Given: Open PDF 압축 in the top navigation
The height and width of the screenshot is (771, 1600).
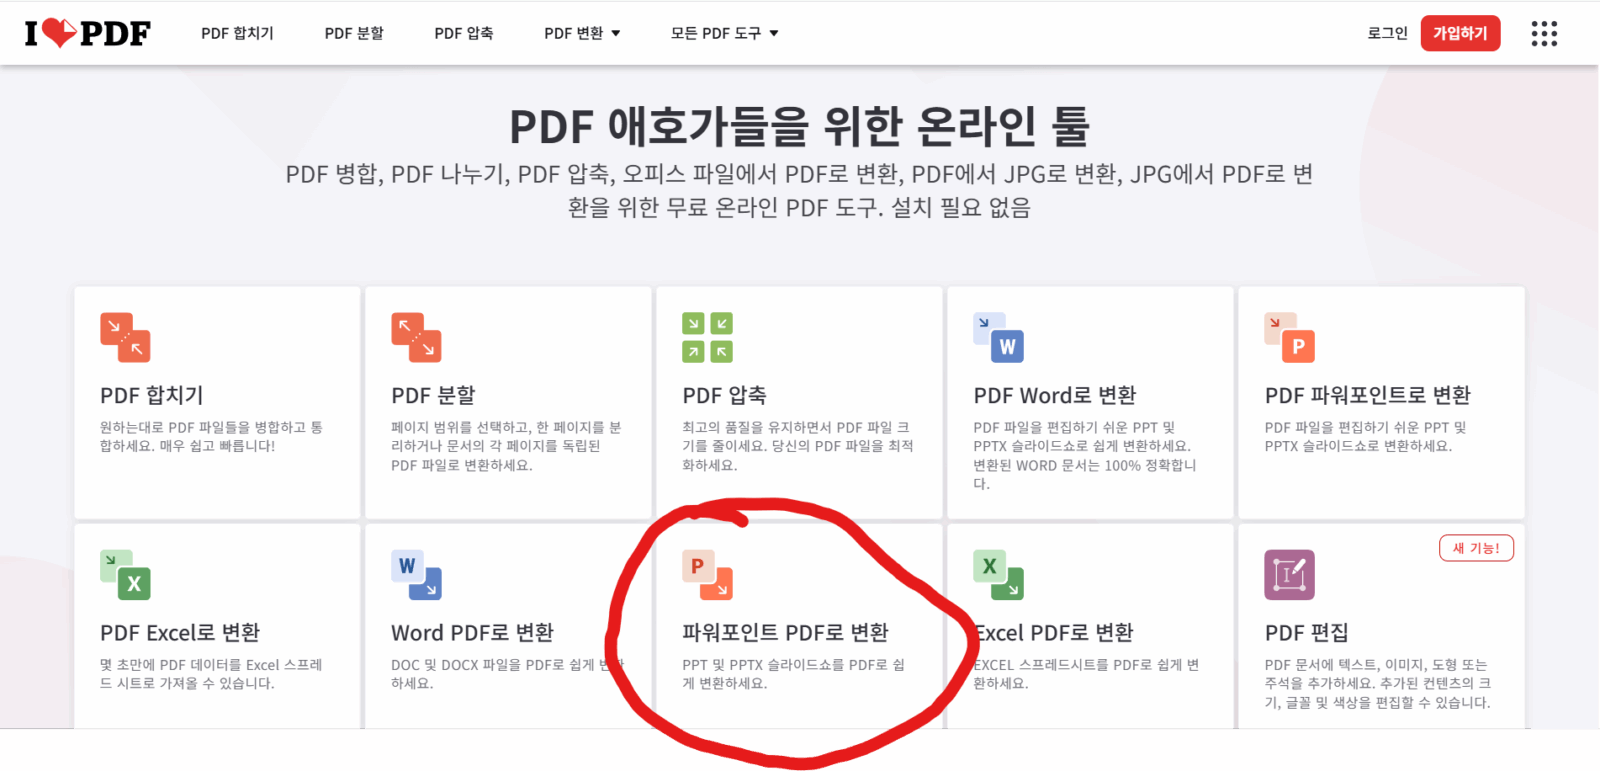Looking at the screenshot, I should [464, 33].
